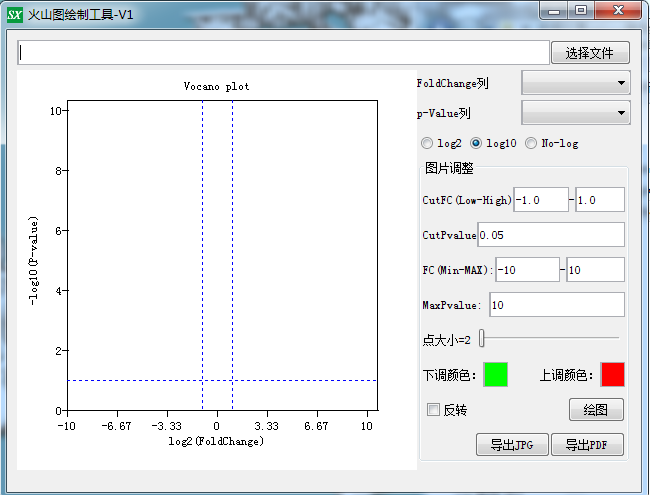This screenshot has height=495, width=650.
Task: Click the CutFC low value field
Action: (x=540, y=200)
